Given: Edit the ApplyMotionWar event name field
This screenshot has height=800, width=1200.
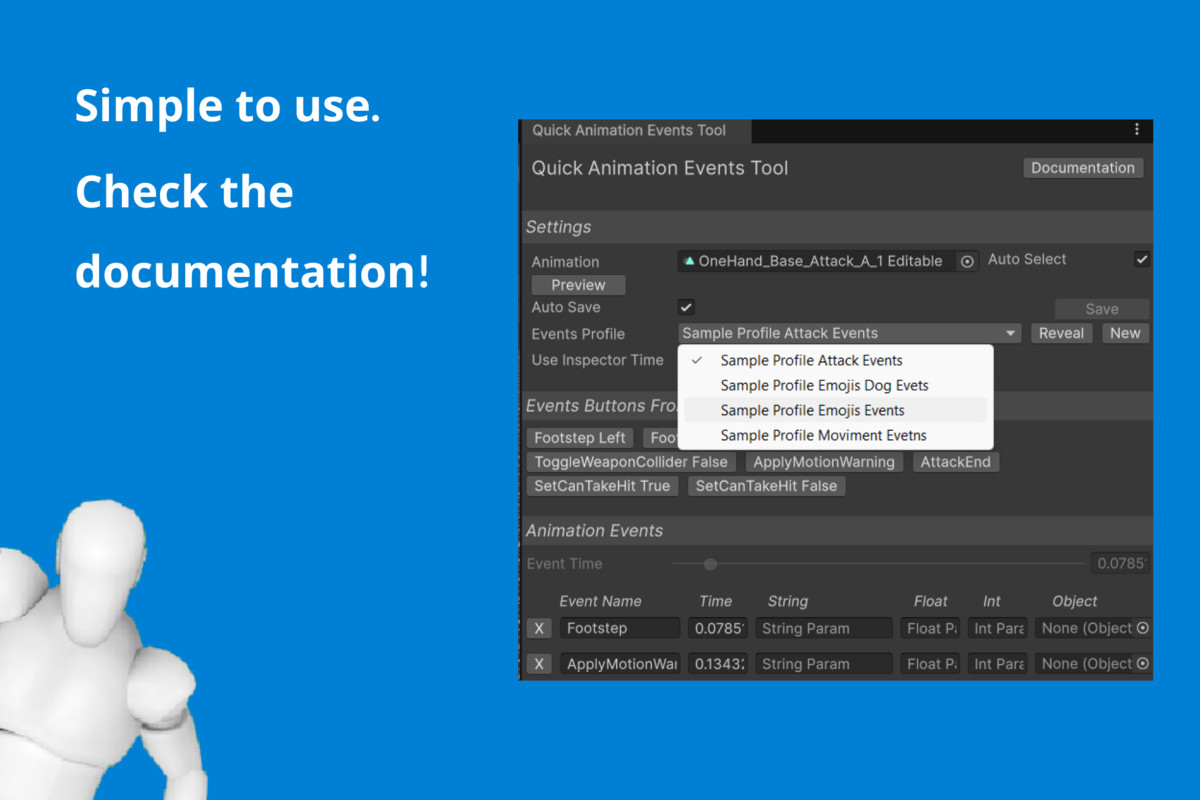Looking at the screenshot, I should coord(619,664).
